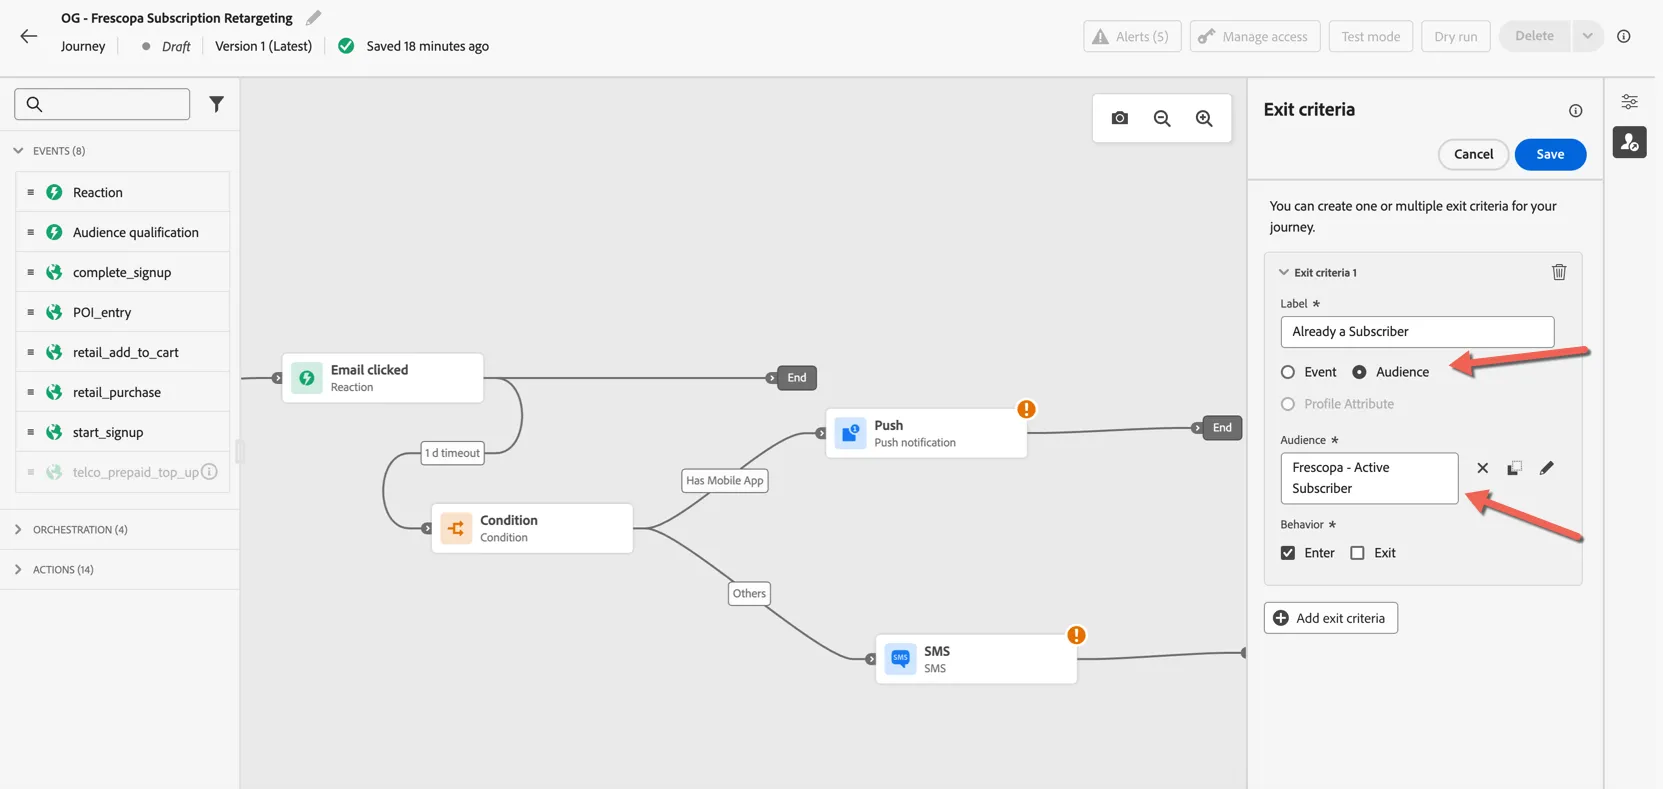Click Add exit criteria
This screenshot has height=789, width=1663.
(x=1330, y=618)
